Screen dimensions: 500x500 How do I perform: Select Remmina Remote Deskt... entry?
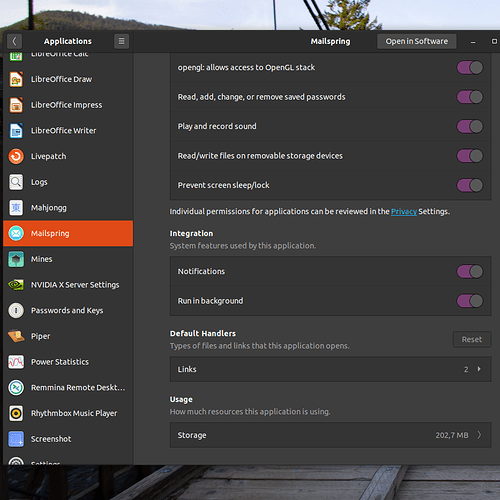(x=68, y=387)
